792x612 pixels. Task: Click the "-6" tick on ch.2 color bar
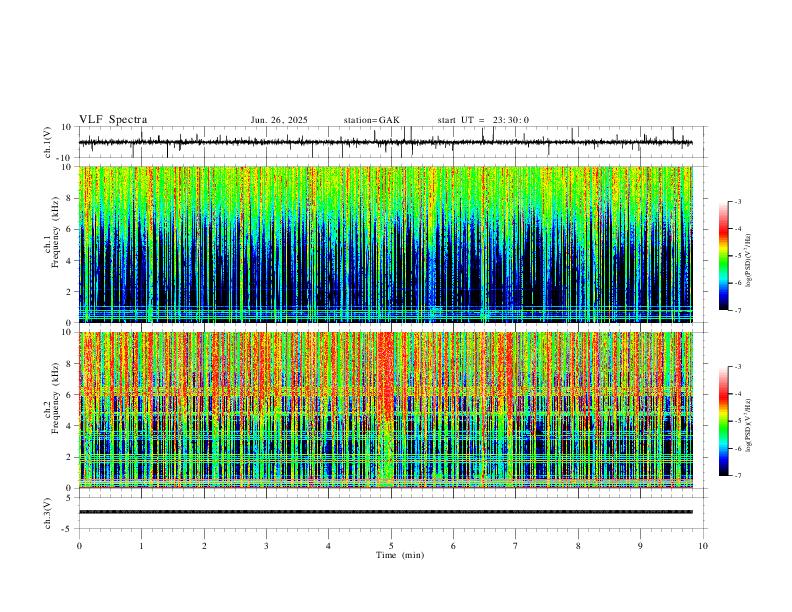(738, 448)
